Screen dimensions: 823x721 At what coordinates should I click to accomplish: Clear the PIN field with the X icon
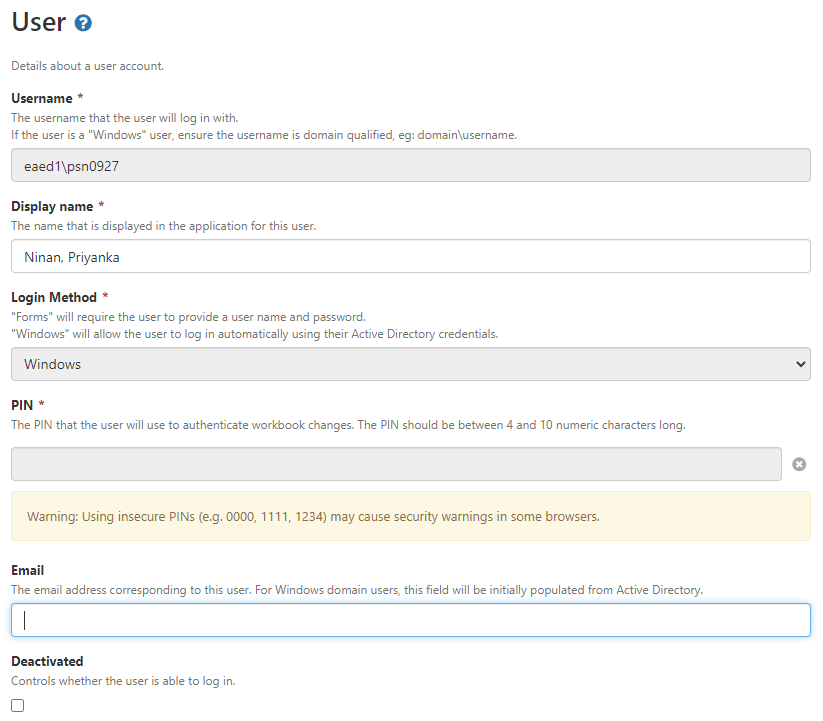pos(799,464)
